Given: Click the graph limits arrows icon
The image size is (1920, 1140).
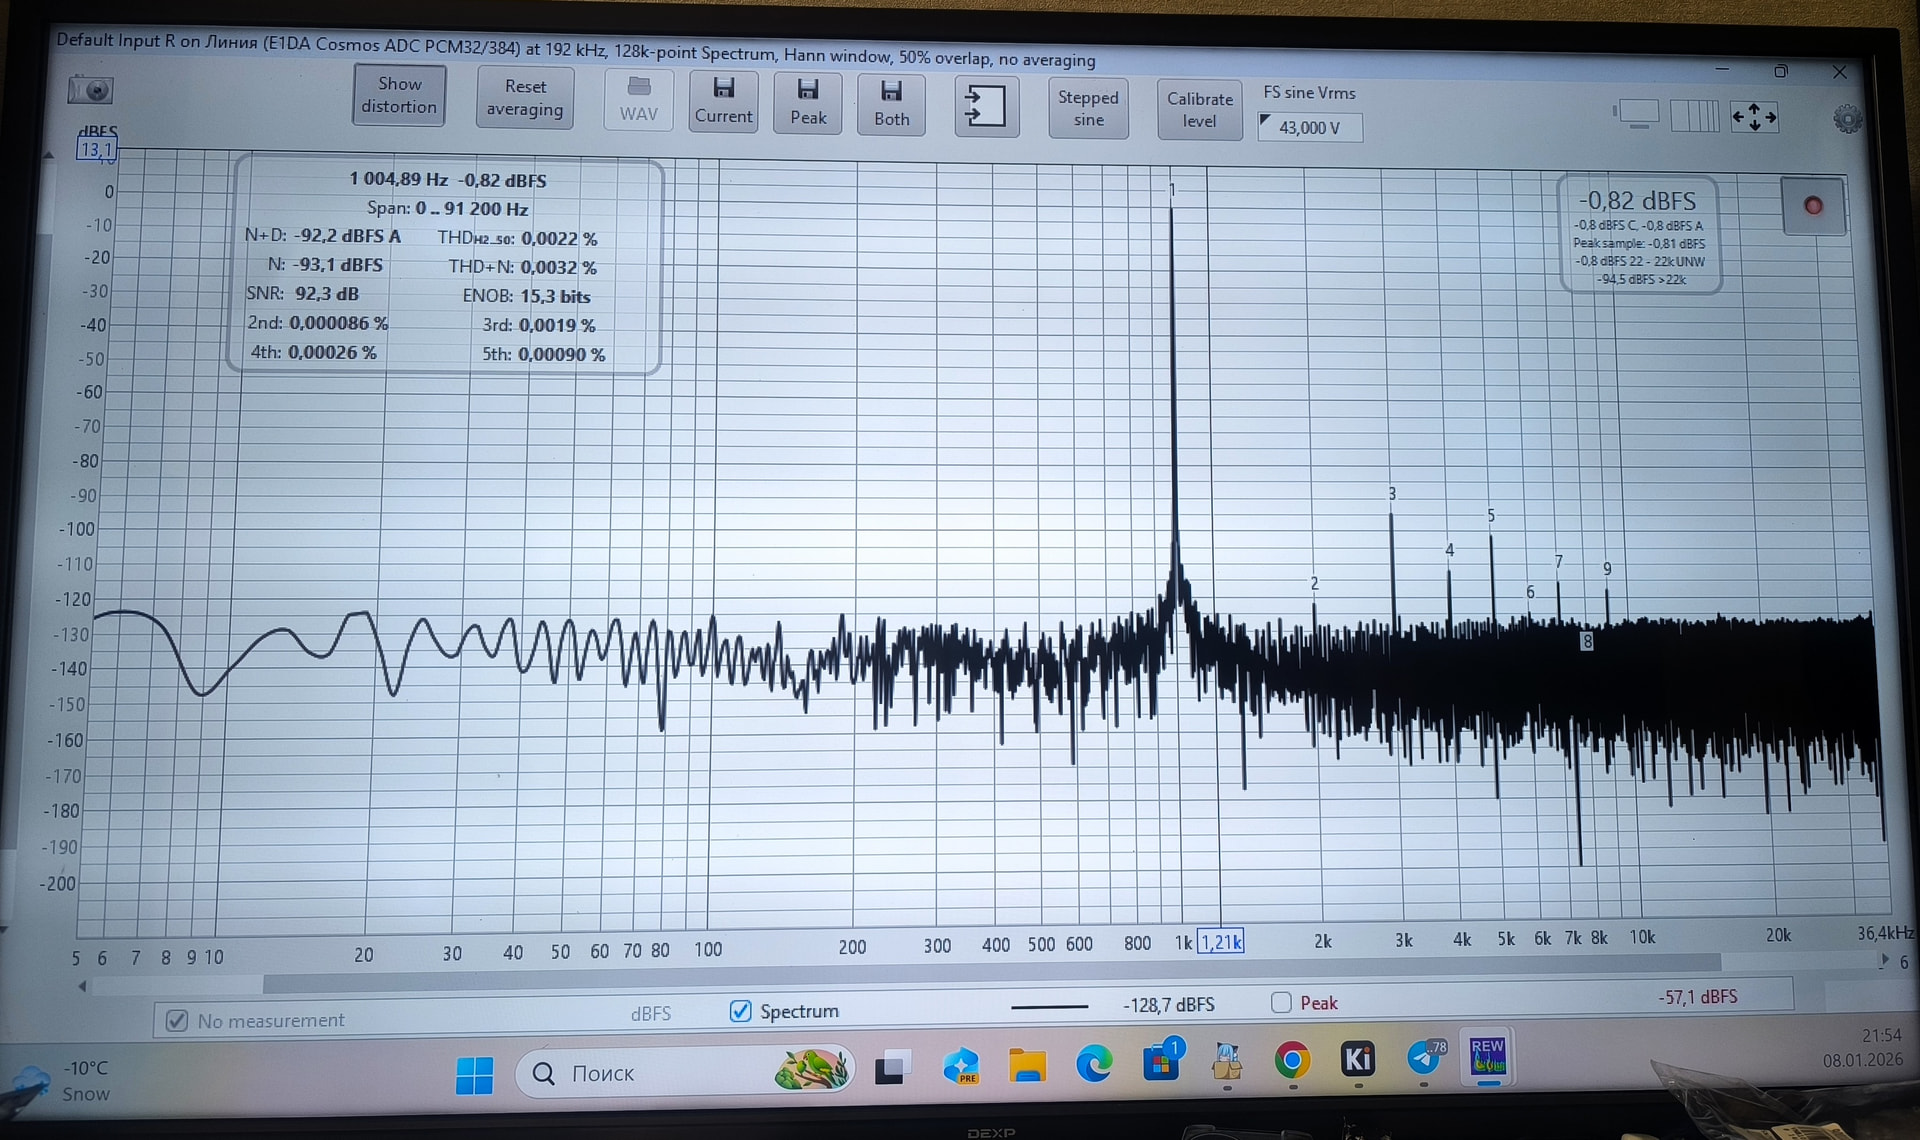Looking at the screenshot, I should [x=1754, y=117].
